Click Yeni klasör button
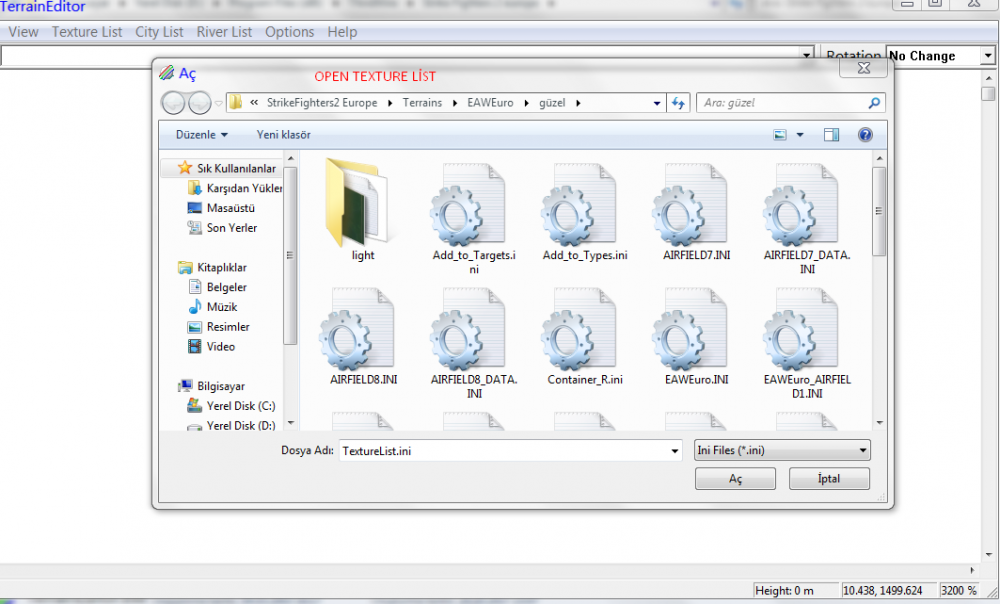 pyautogui.click(x=283, y=135)
